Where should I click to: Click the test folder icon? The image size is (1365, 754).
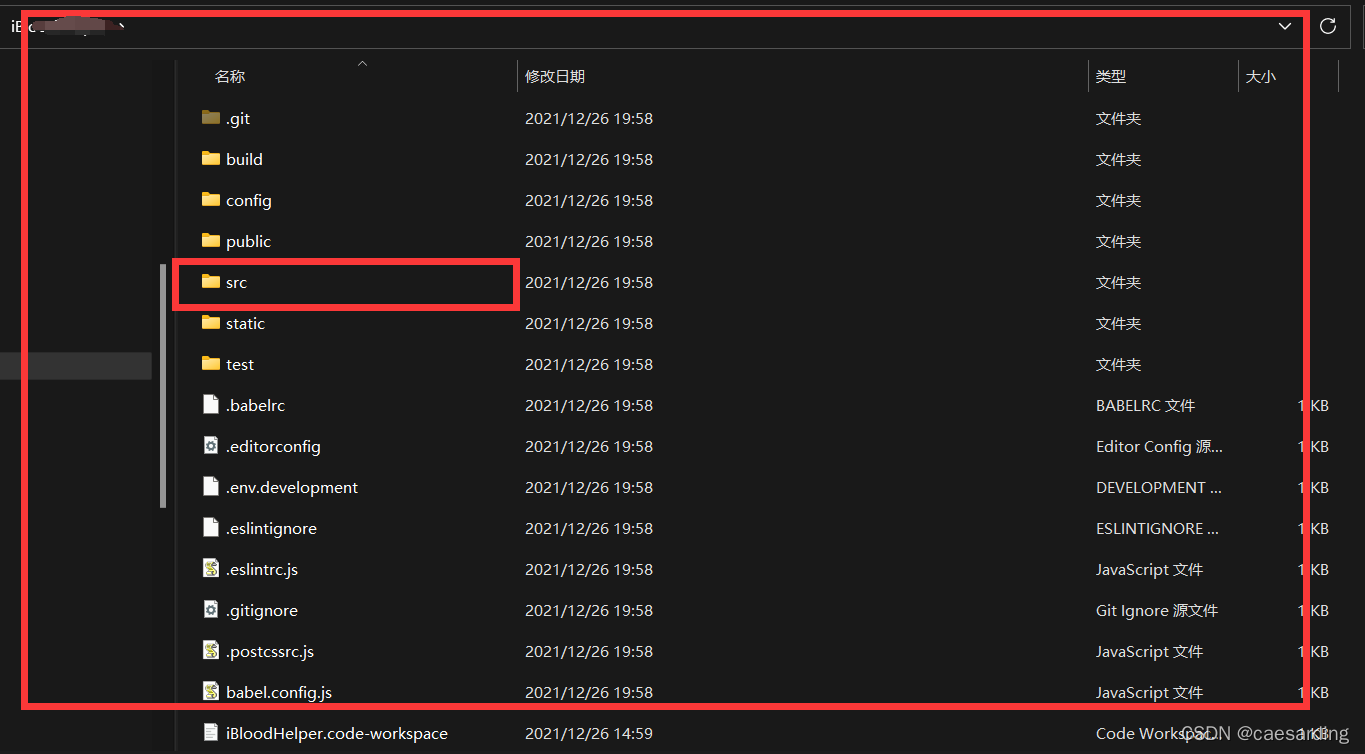pyautogui.click(x=210, y=364)
